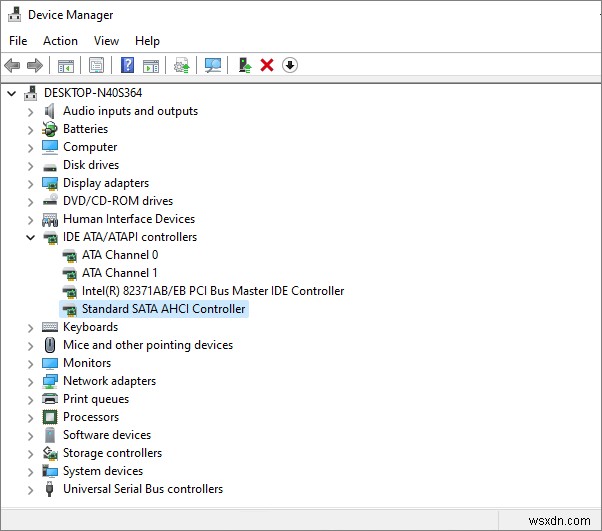Expand the Monitors chevron
The width and height of the screenshot is (602, 531).
[x=30, y=364]
